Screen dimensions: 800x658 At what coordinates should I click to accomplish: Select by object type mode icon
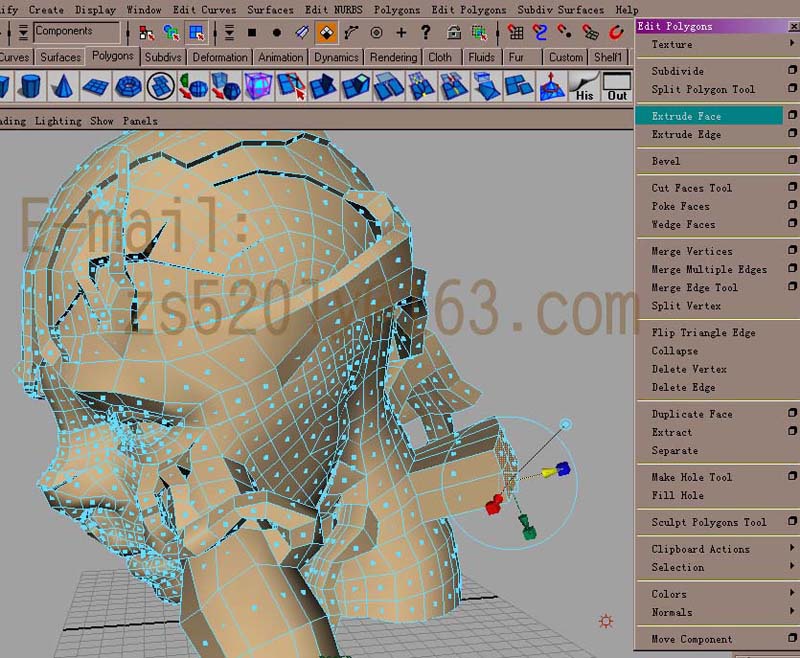171,33
